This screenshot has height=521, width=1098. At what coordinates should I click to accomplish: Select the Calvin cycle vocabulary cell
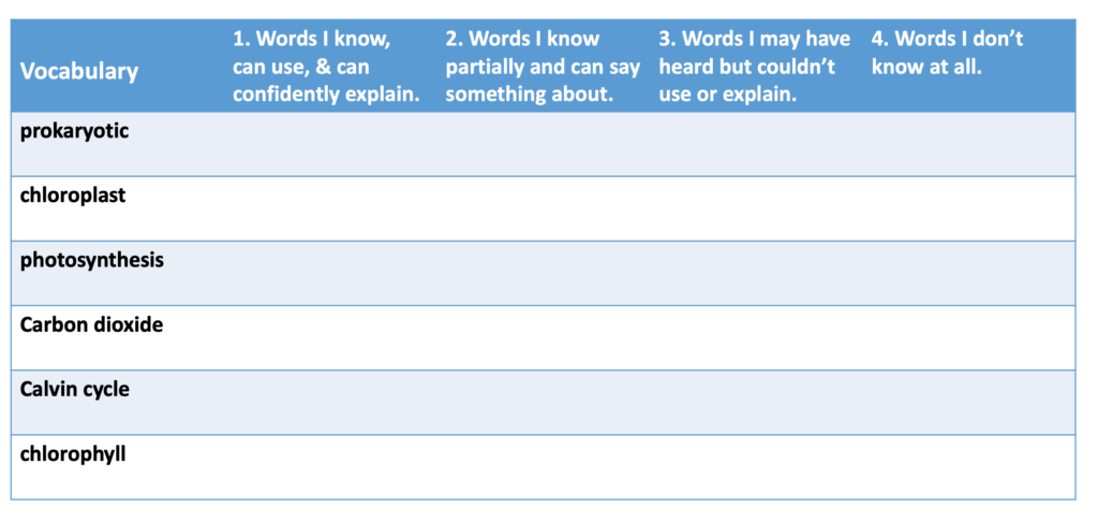(x=119, y=402)
